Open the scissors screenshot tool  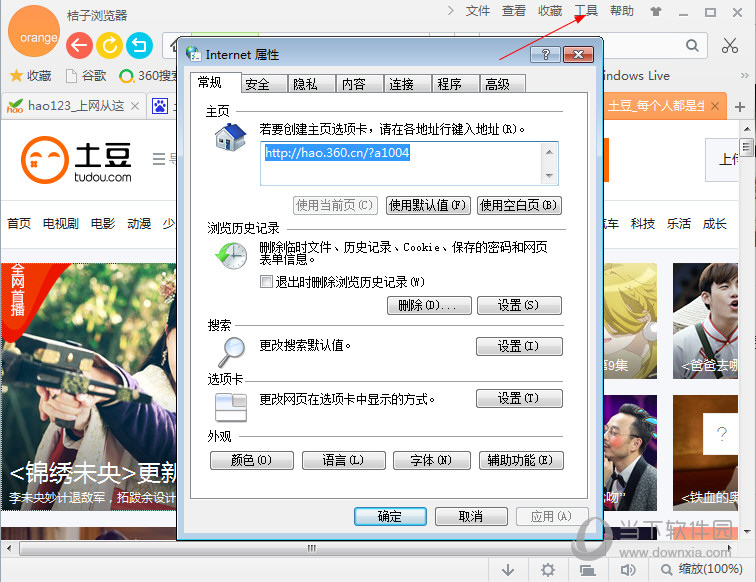point(730,45)
